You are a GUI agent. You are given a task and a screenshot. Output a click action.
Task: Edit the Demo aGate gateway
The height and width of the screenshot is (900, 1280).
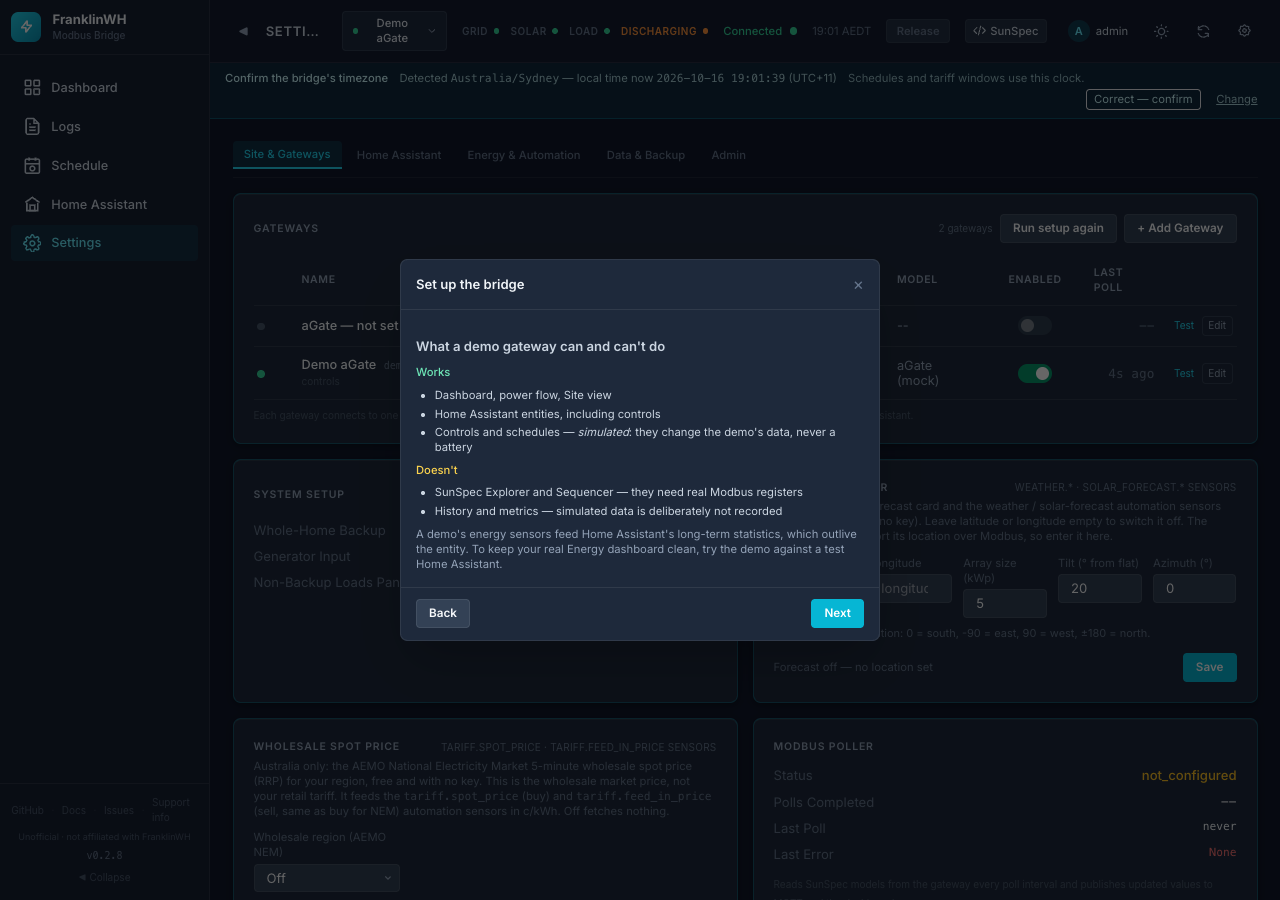pyautogui.click(x=1217, y=373)
